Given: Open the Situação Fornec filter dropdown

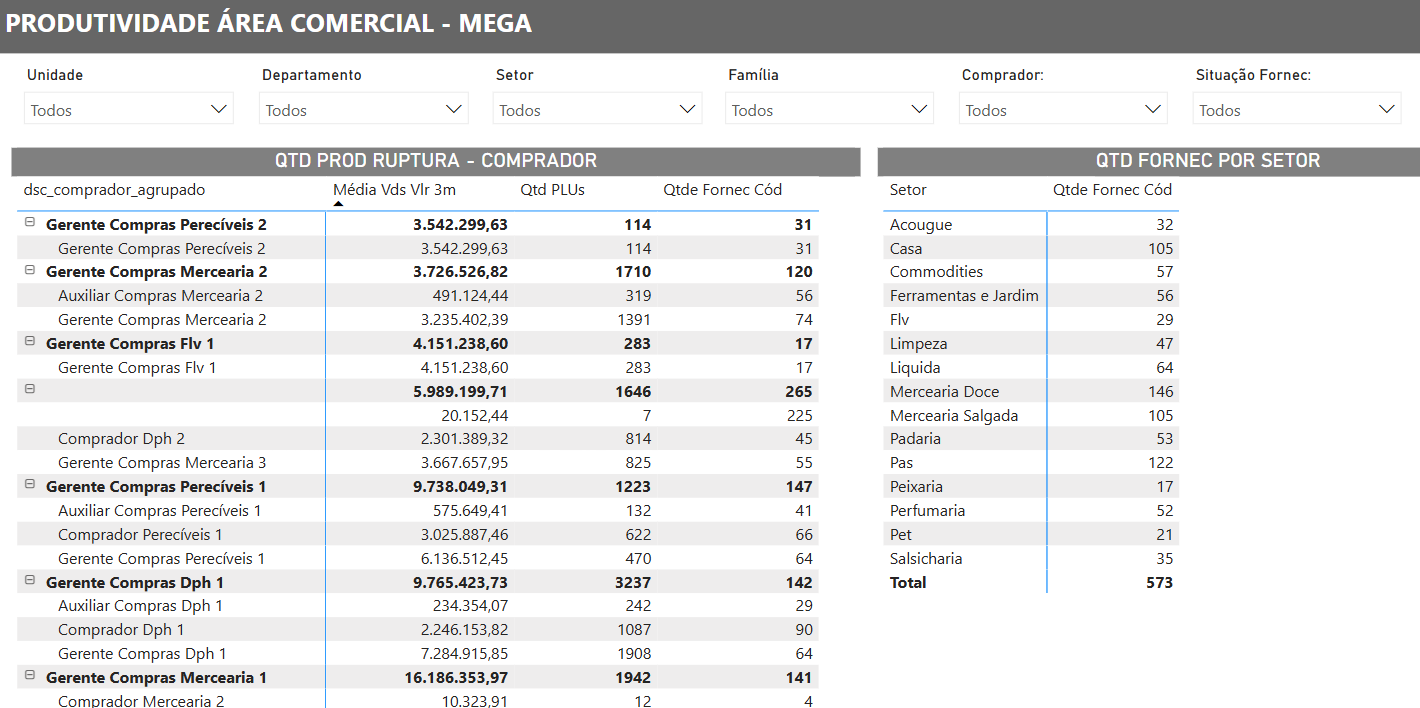Looking at the screenshot, I should (1297, 109).
